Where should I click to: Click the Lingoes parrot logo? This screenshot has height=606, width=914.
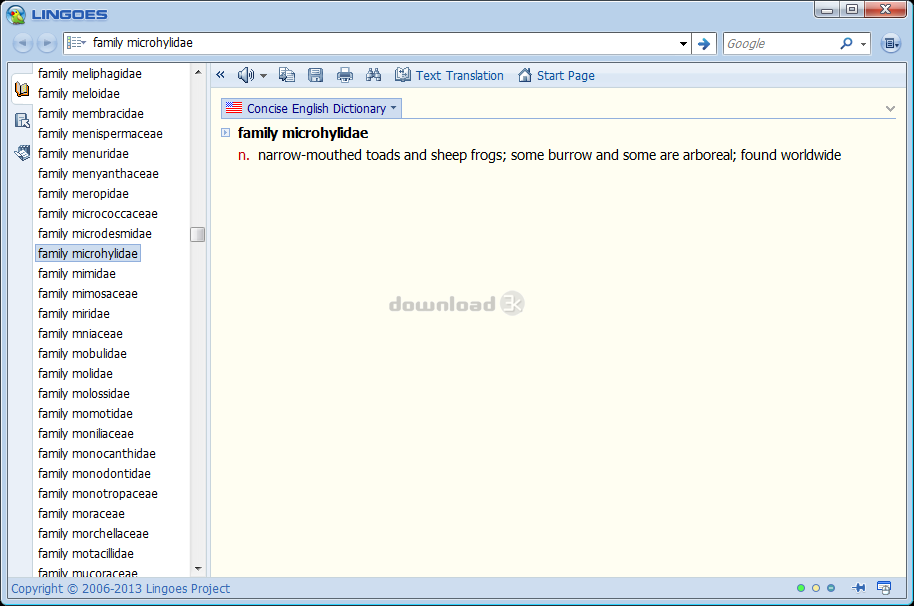tap(16, 14)
